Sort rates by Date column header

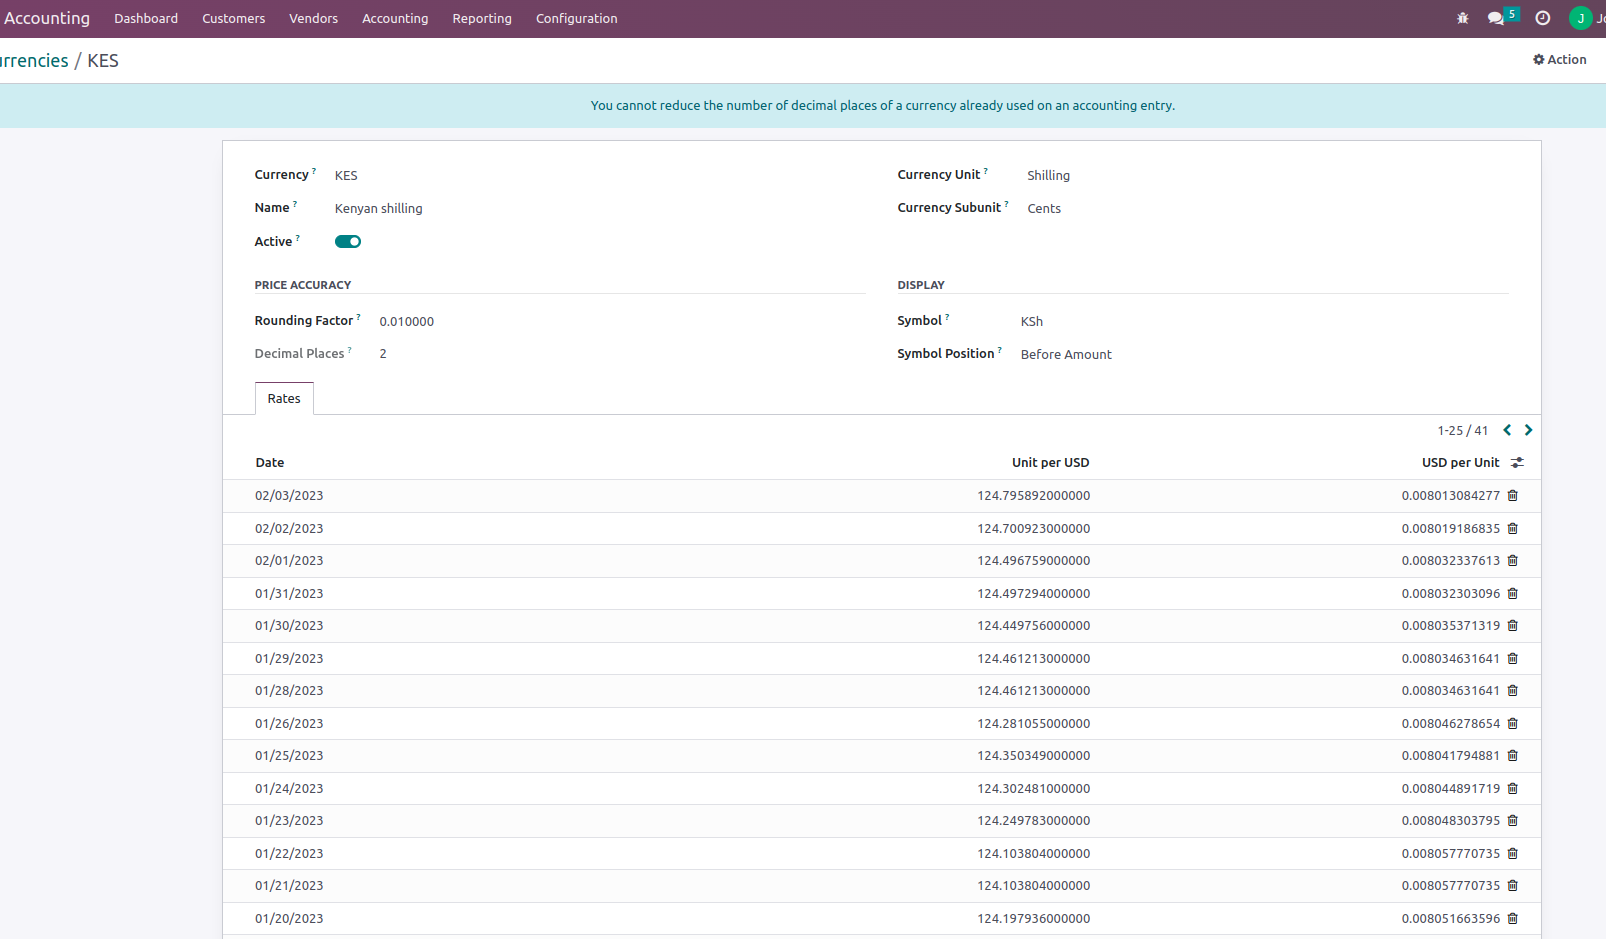point(270,463)
